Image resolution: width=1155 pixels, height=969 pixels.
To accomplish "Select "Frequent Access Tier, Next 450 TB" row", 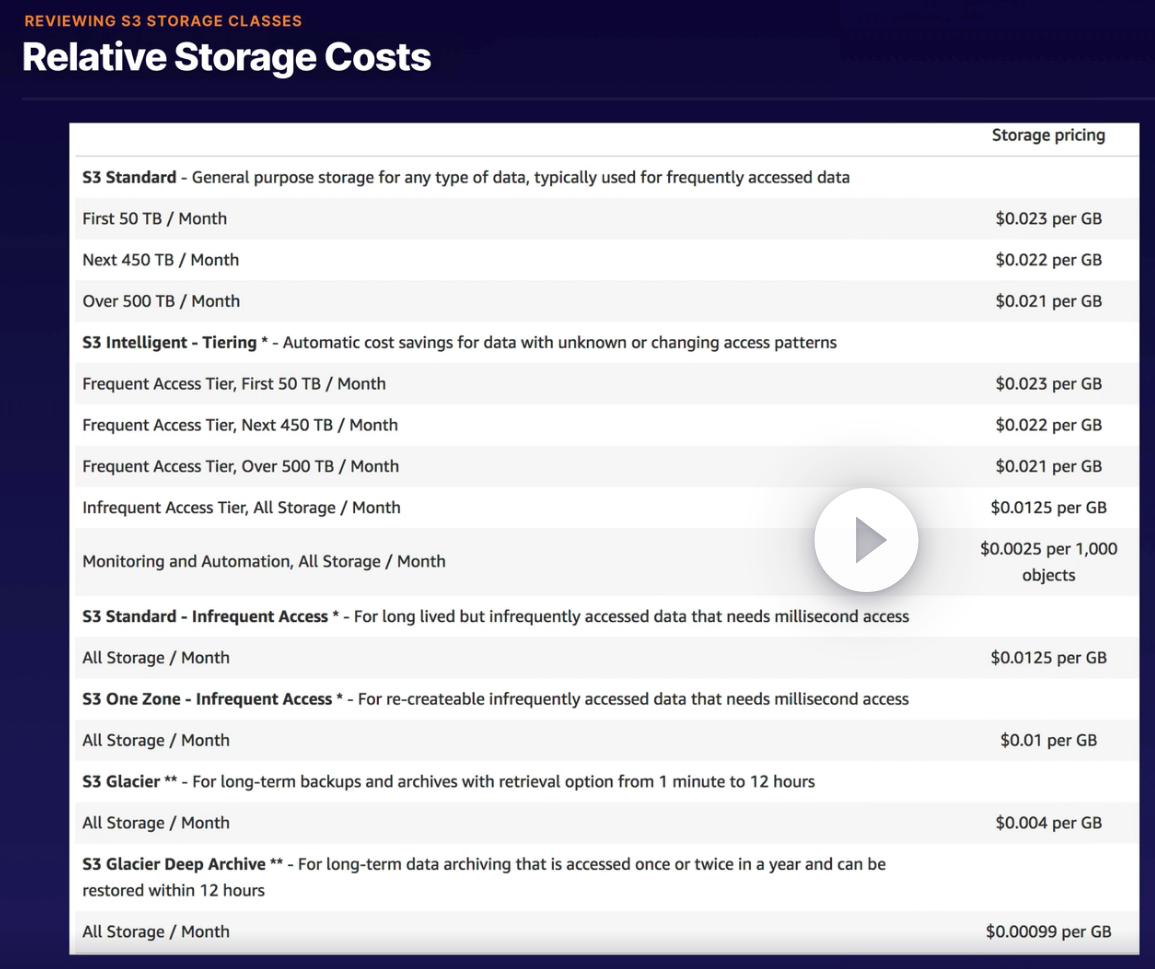I will pyautogui.click(x=240, y=425).
